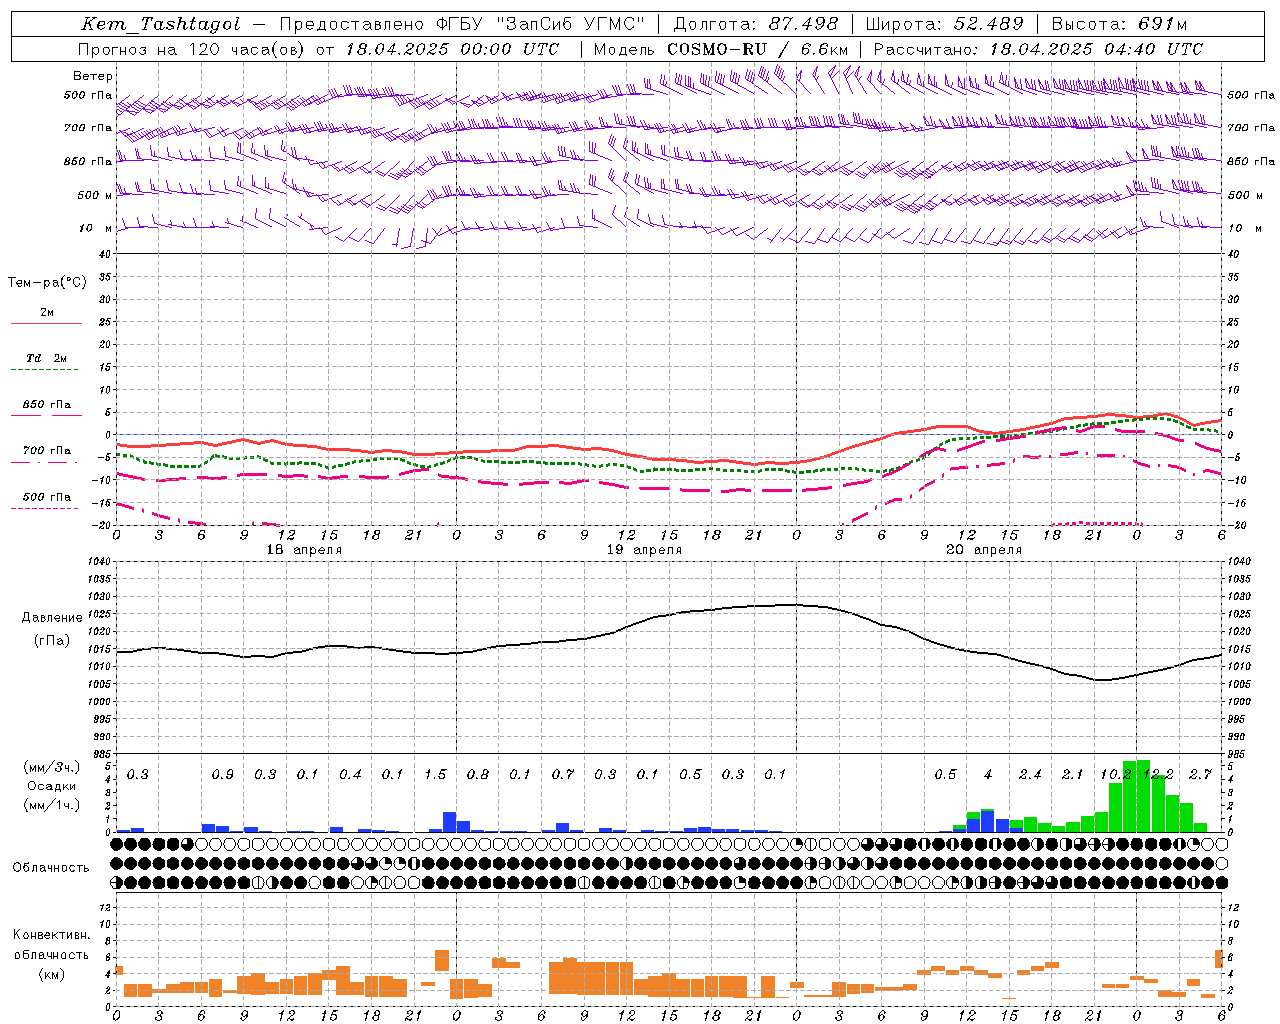Click the provider text ФГБУ "ЗапСиб УГМС"

[541, 24]
